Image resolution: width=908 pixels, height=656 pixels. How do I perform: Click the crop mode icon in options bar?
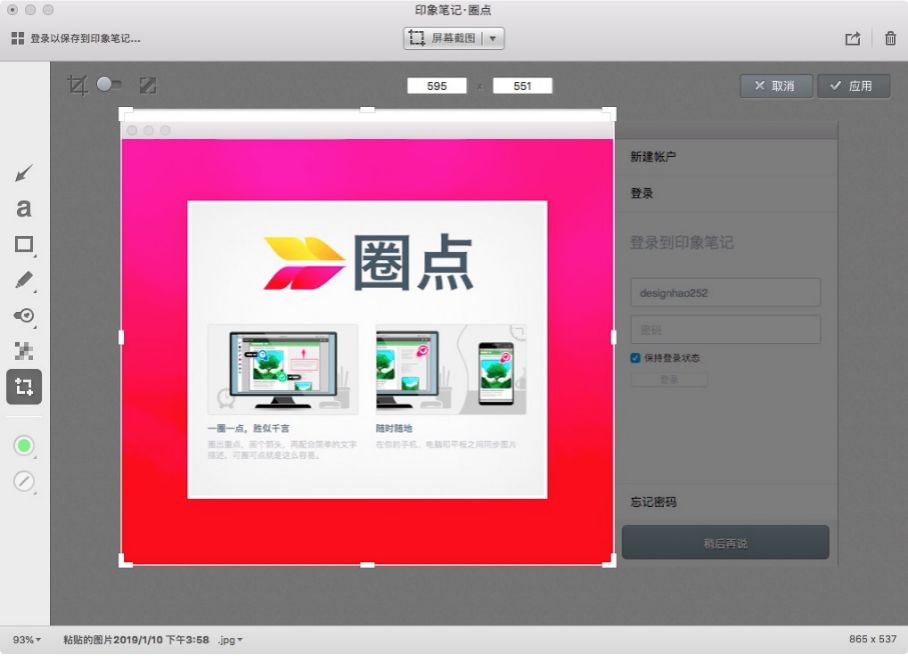coord(77,86)
